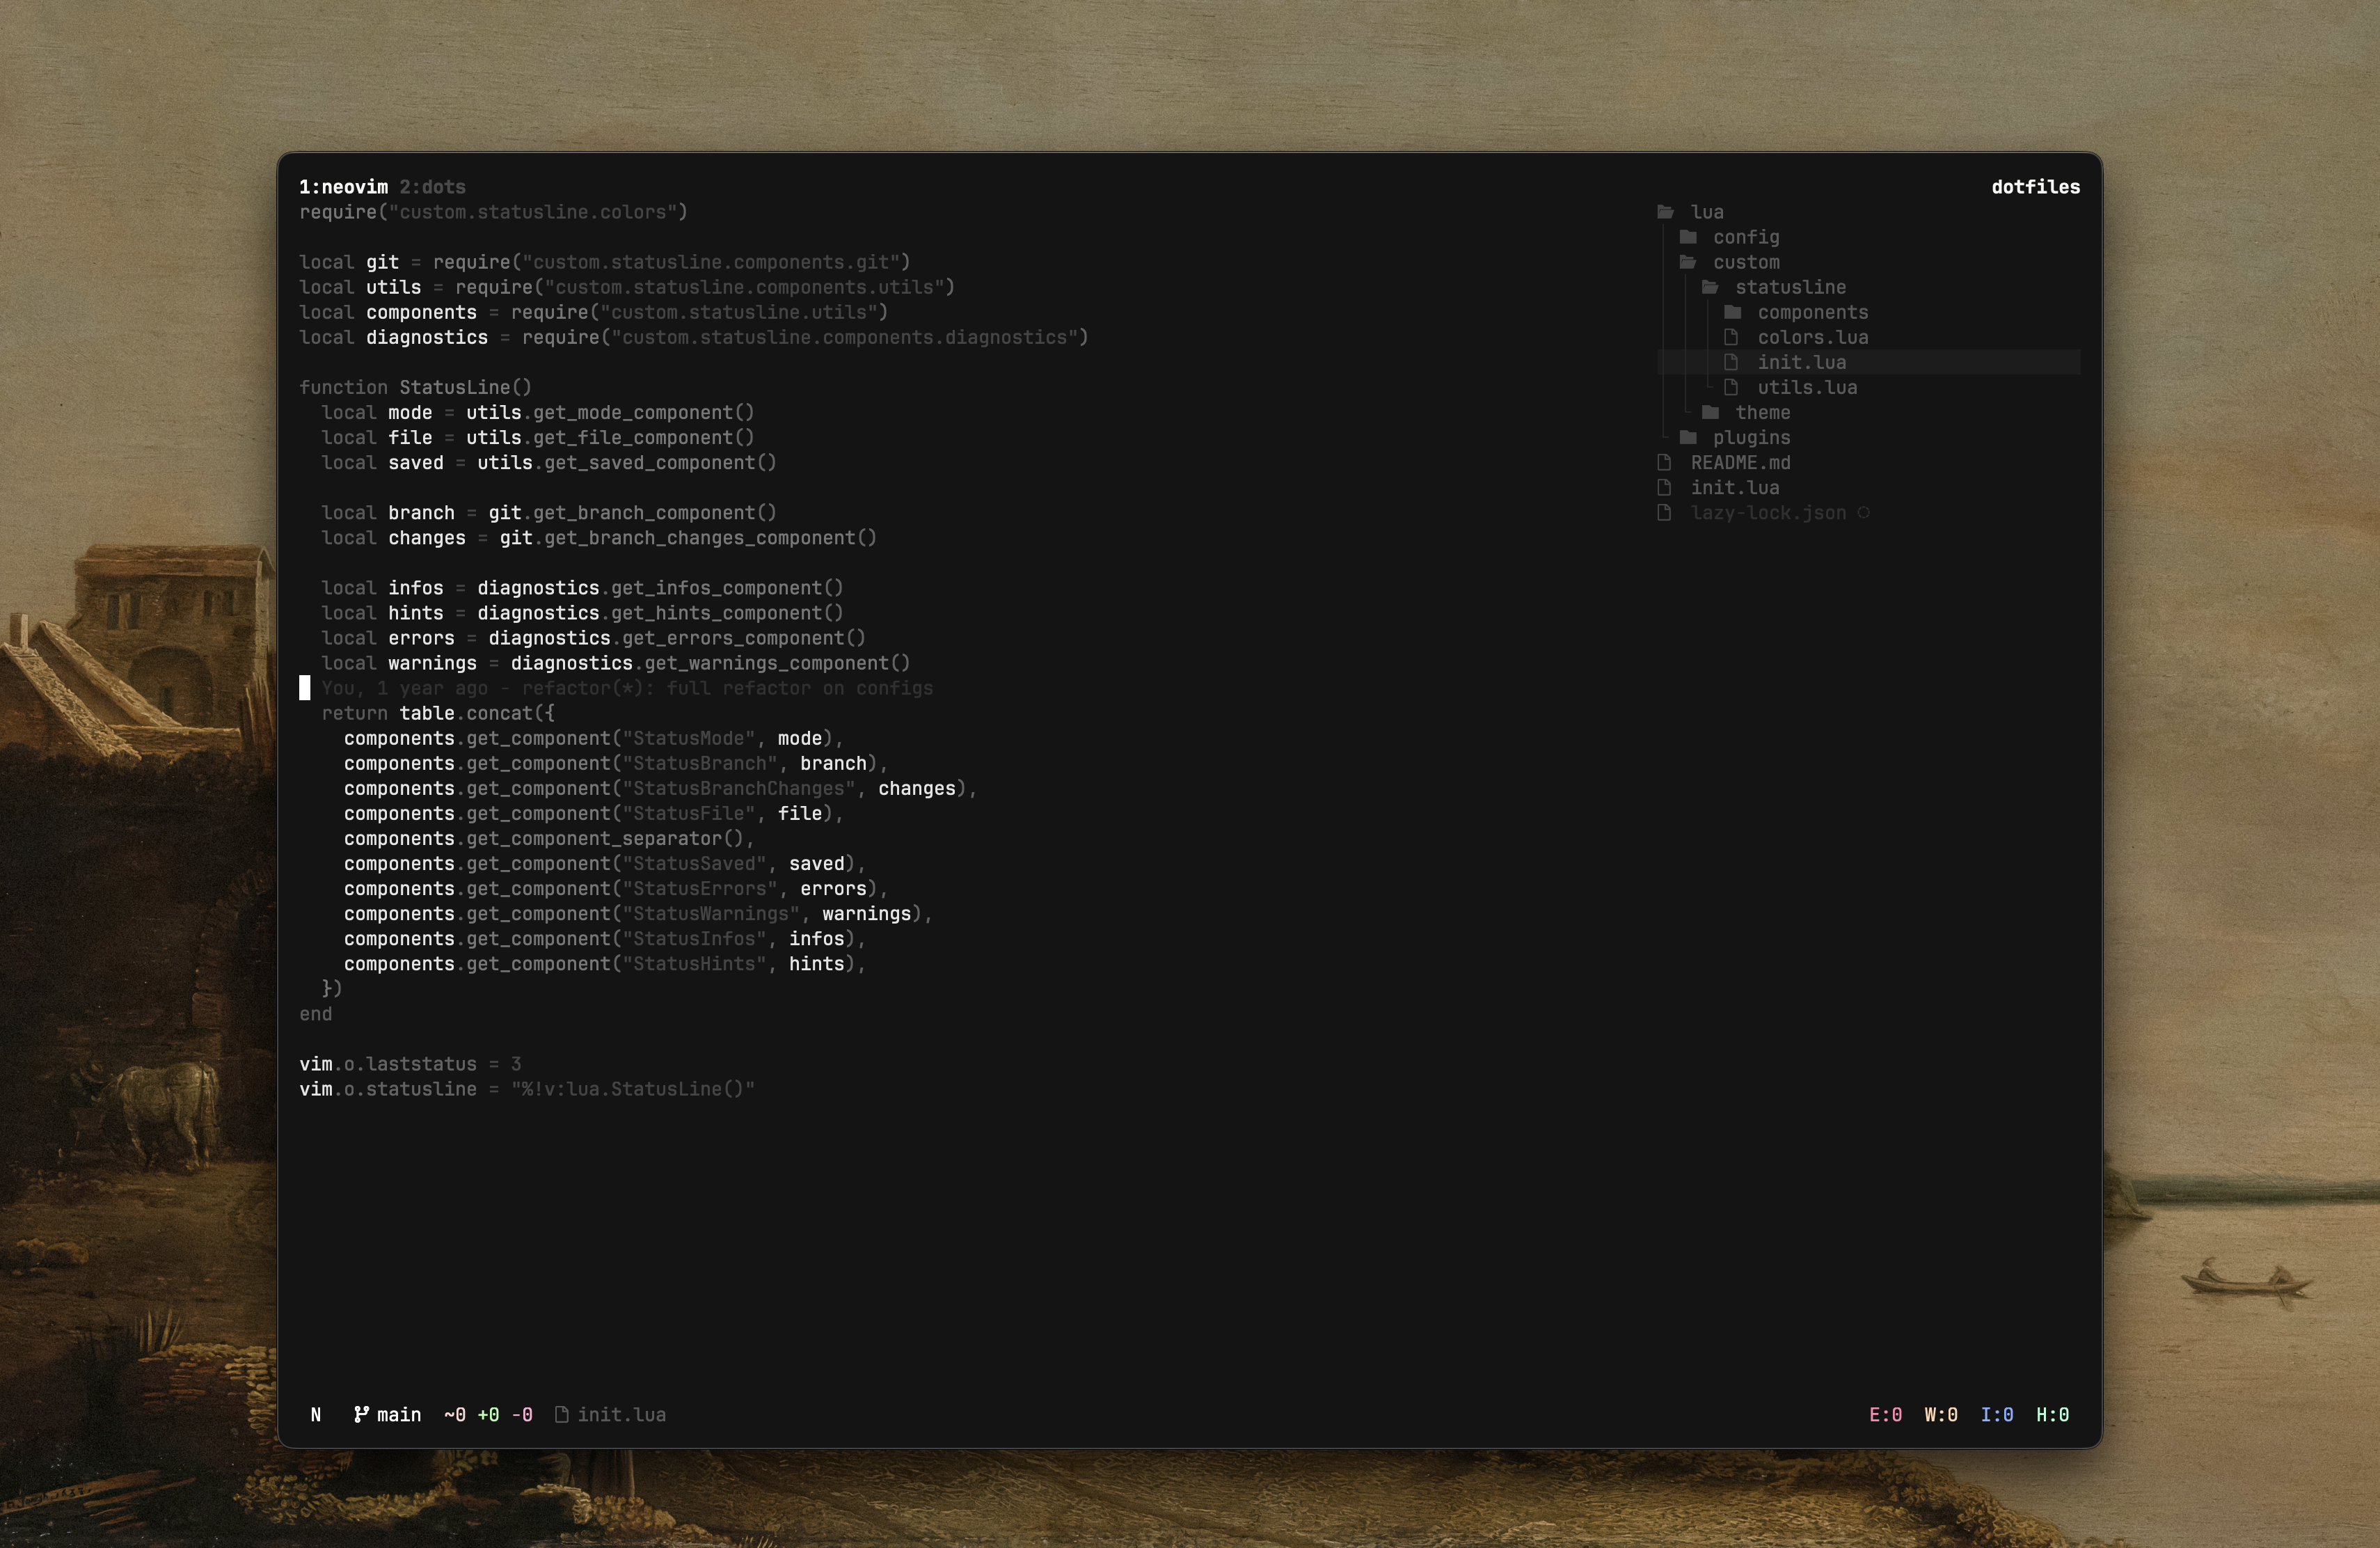Open the root-level init.lua file
2380x1548 pixels.
click(1734, 487)
